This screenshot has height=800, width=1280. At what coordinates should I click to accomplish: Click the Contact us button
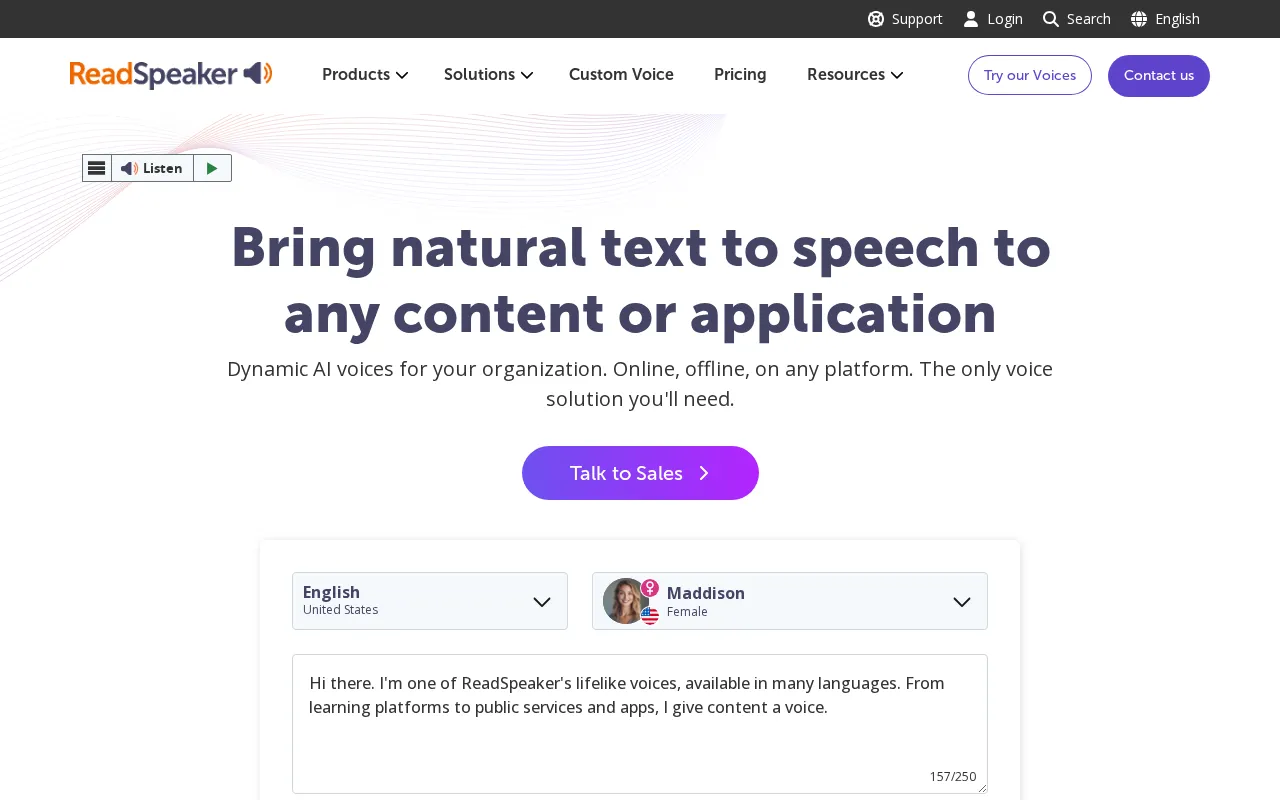[x=1159, y=76]
